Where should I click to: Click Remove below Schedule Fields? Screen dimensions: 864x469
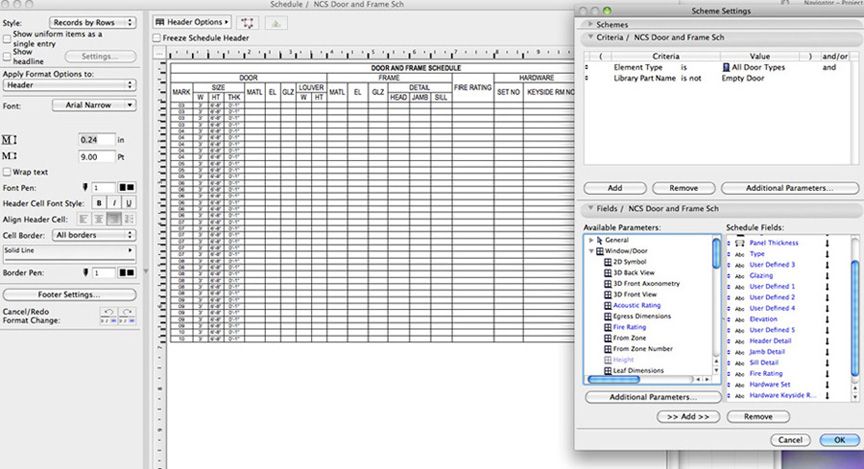click(758, 417)
